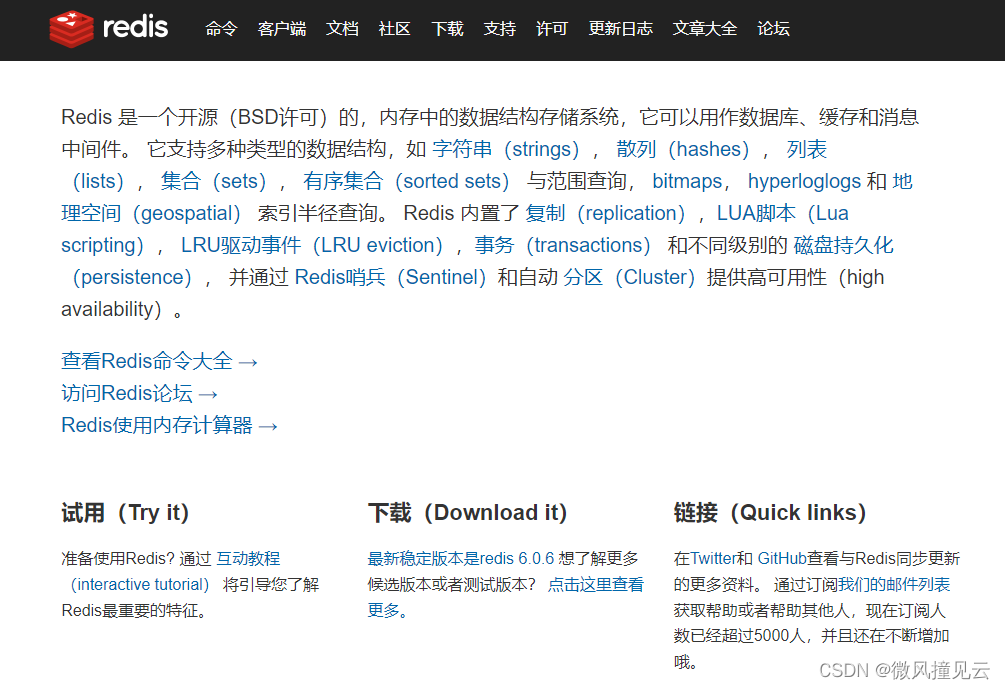This screenshot has height=689, width=1005.
Task: Visit the 访问Redis论坛 link
Action: (140, 394)
